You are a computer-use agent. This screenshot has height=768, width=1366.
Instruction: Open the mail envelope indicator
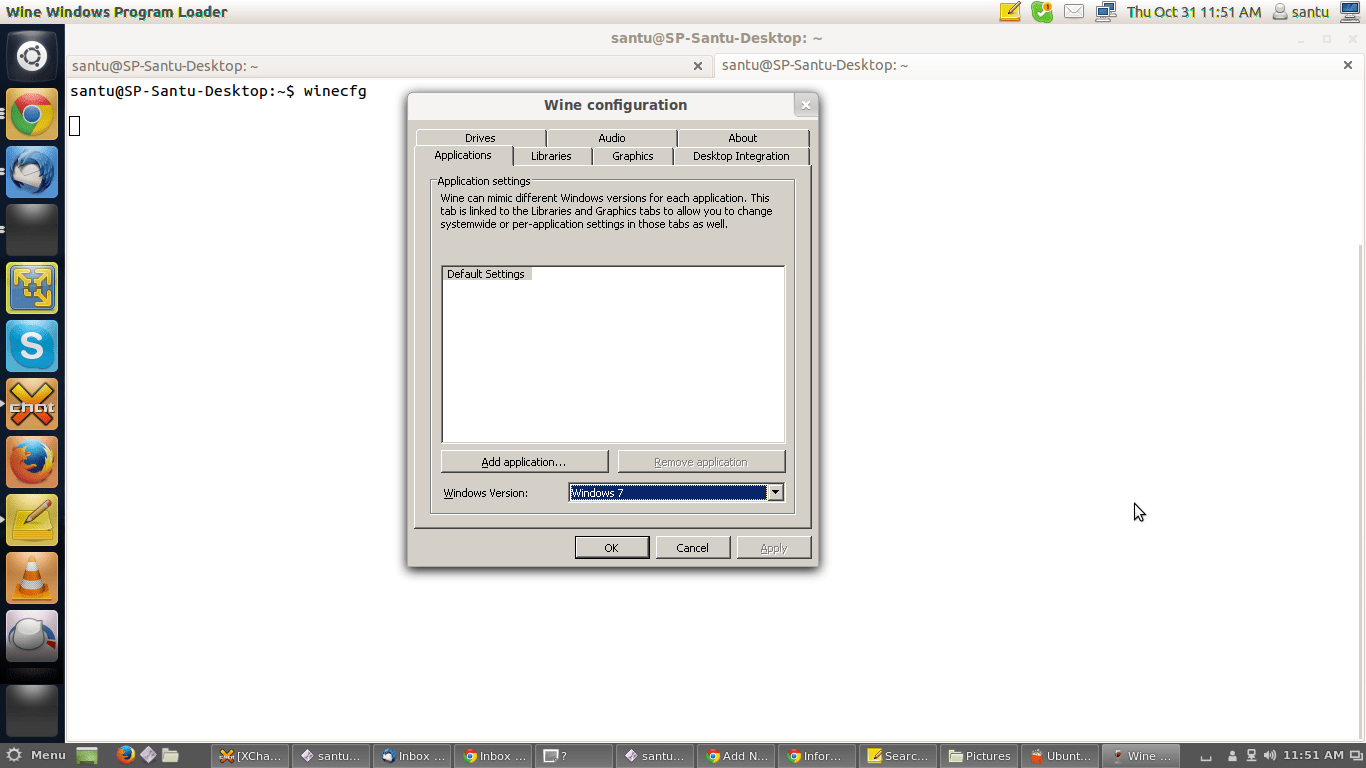tap(1074, 12)
